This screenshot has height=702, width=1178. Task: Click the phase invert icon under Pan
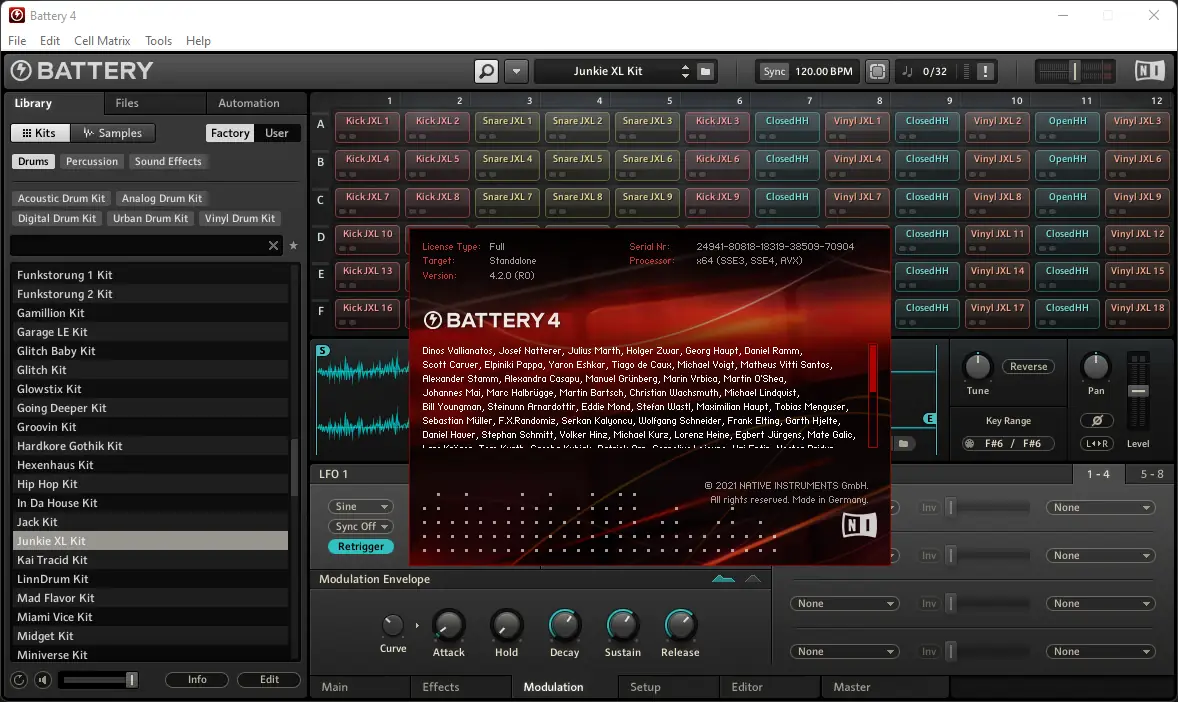pos(1097,421)
